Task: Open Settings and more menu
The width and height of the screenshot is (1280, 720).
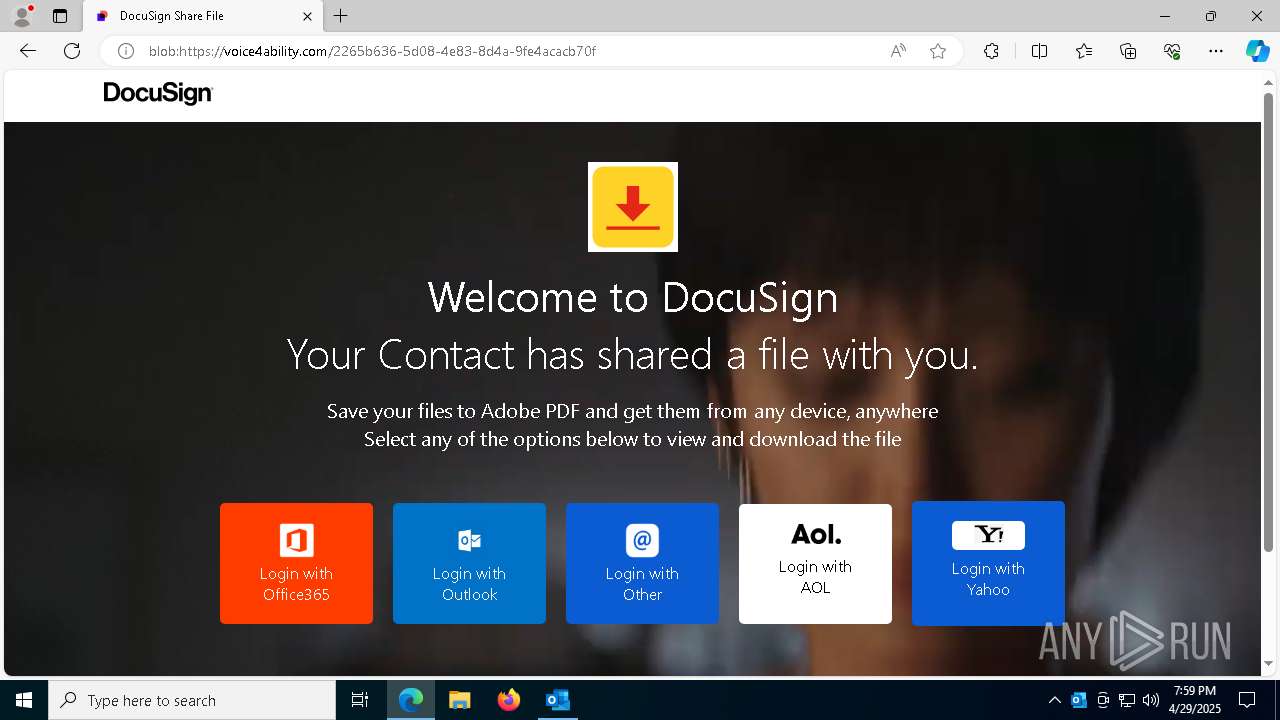Action: (1216, 51)
